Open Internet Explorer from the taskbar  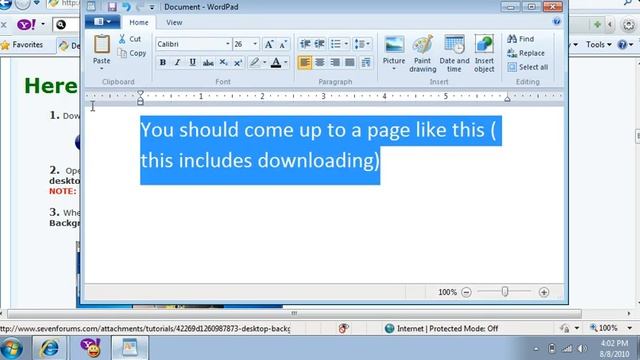click(49, 348)
